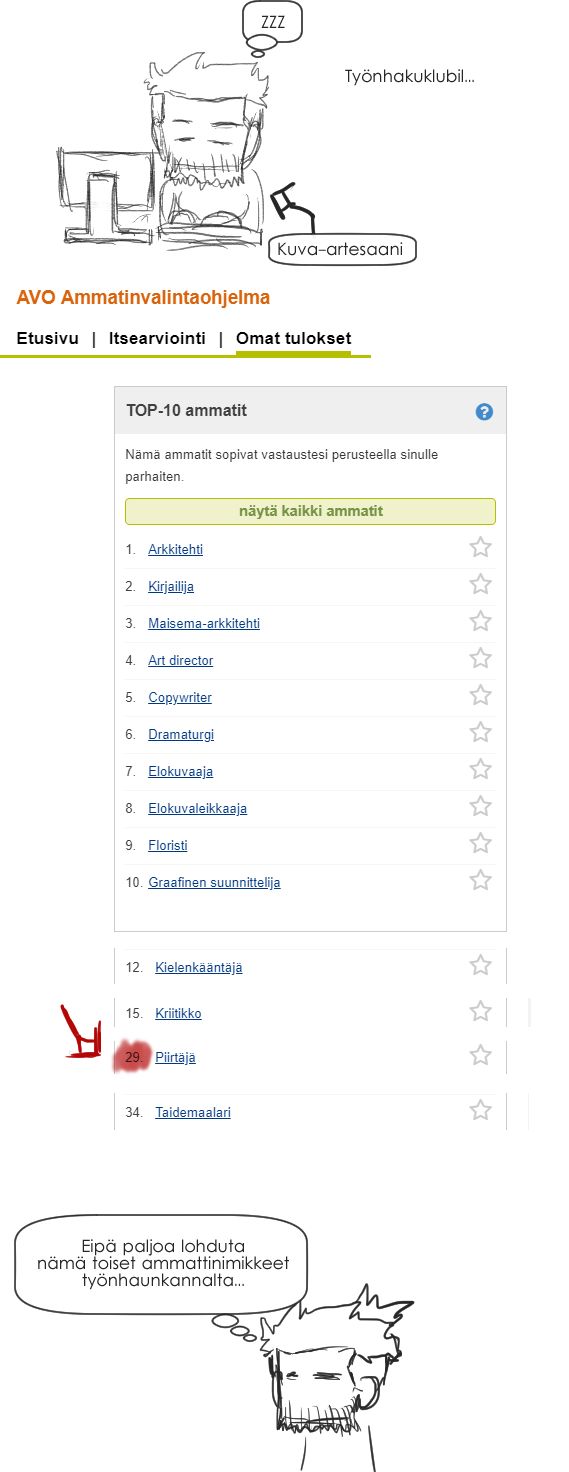Star the Kriitikko profession
Screen dimensions: 569x1472
point(481,1011)
